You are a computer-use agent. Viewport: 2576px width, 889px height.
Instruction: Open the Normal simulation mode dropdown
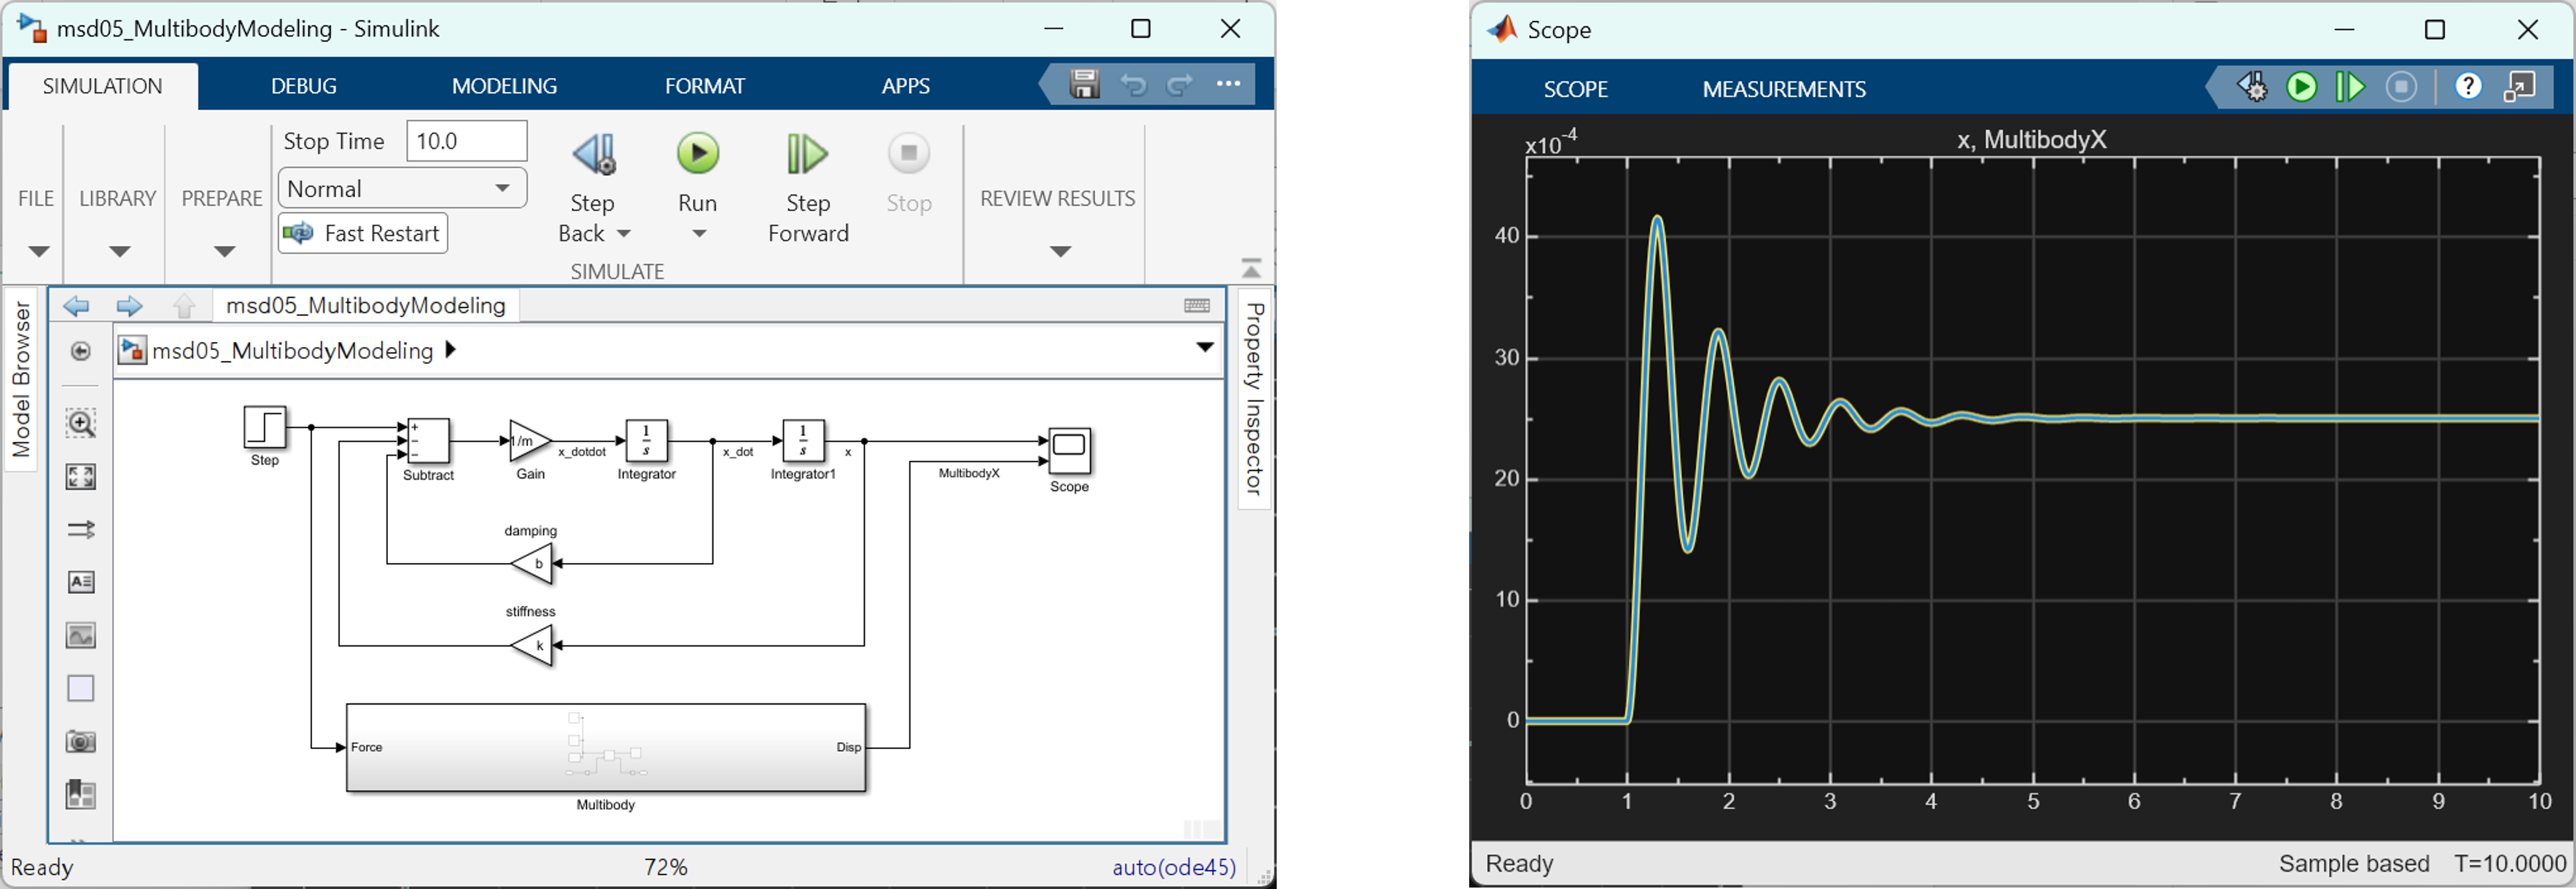pyautogui.click(x=402, y=189)
